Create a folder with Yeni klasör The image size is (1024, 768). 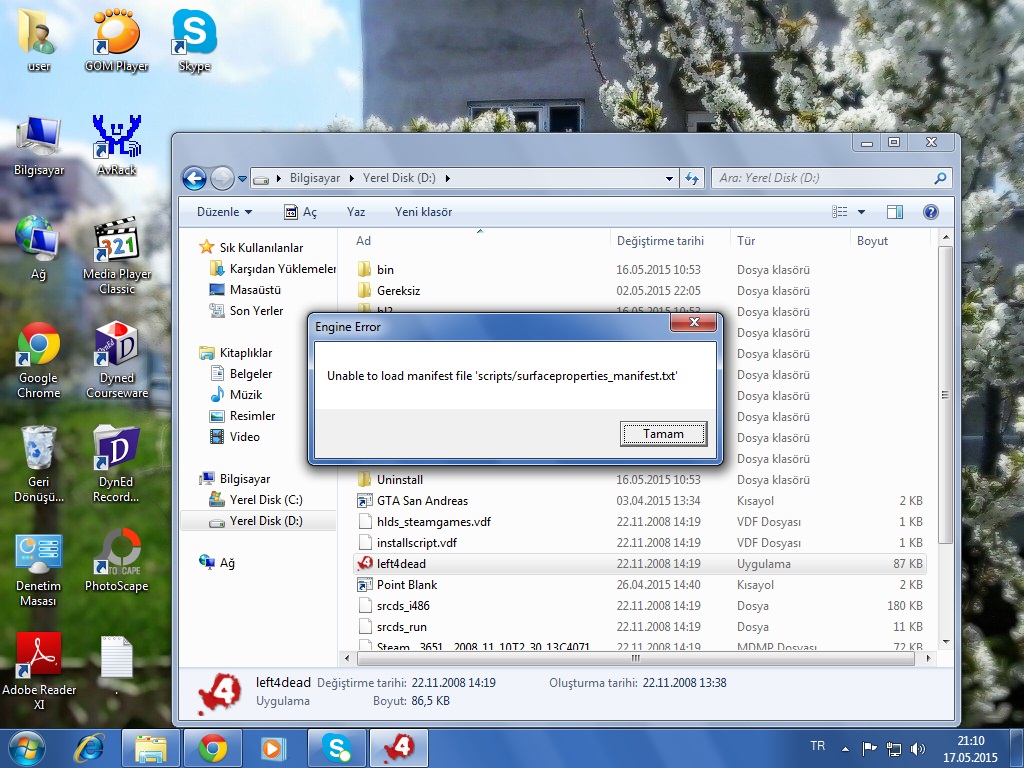[423, 212]
